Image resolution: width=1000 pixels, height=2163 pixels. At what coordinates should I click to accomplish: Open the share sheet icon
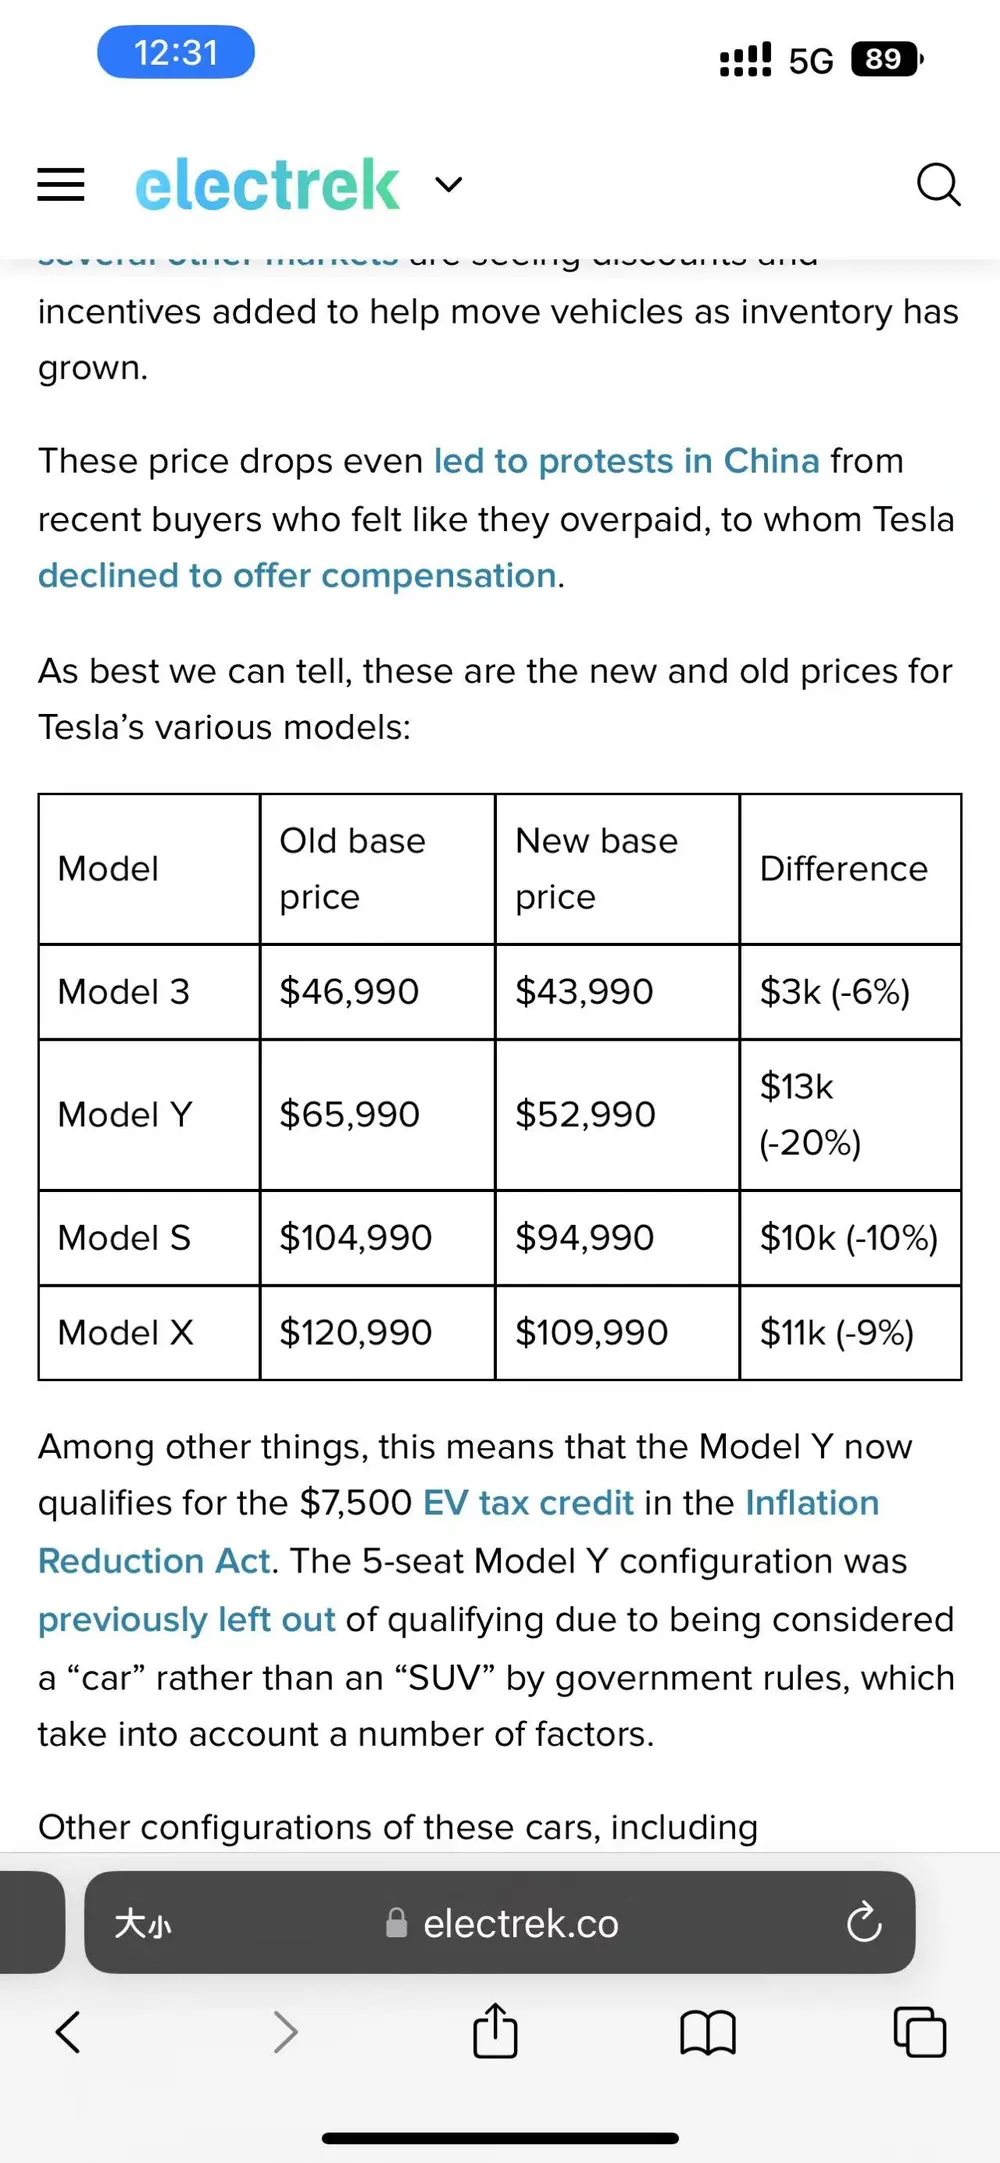pyautogui.click(x=495, y=2030)
